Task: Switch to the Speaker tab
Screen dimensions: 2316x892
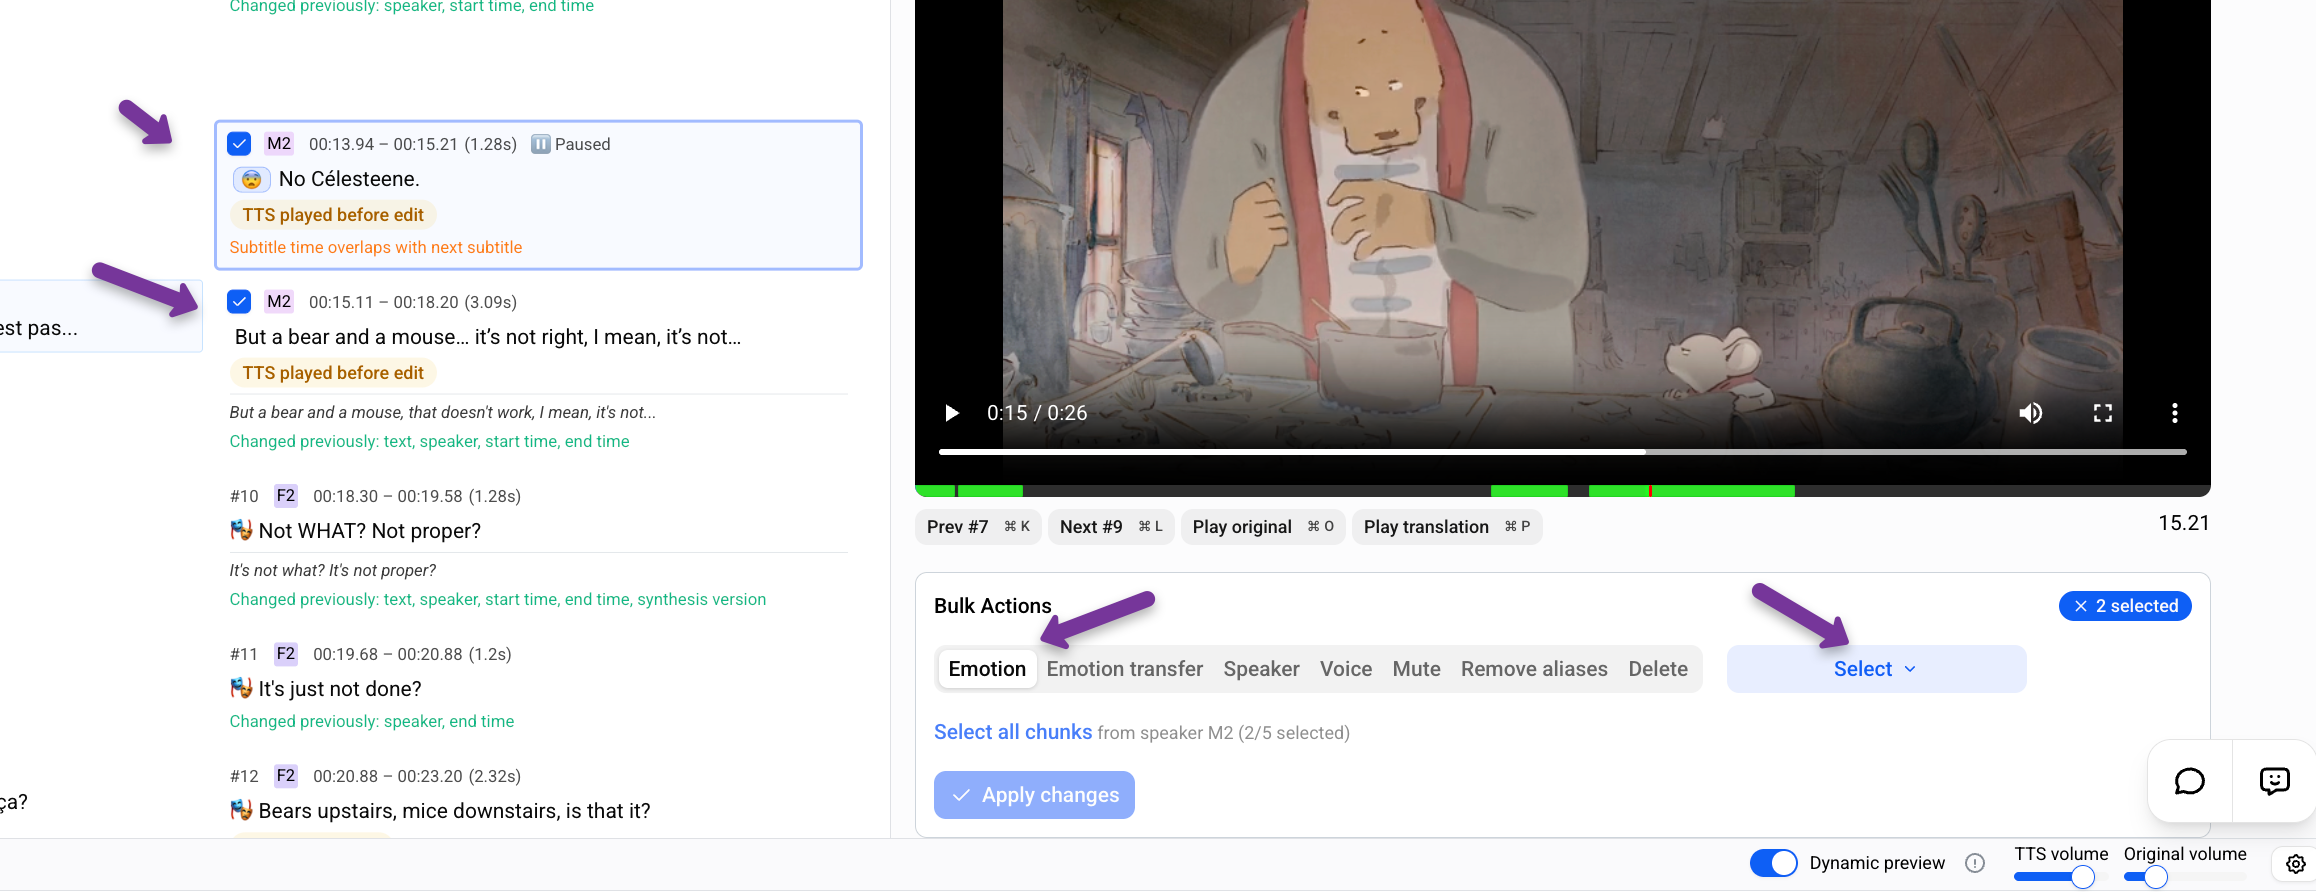Action: coord(1261,669)
